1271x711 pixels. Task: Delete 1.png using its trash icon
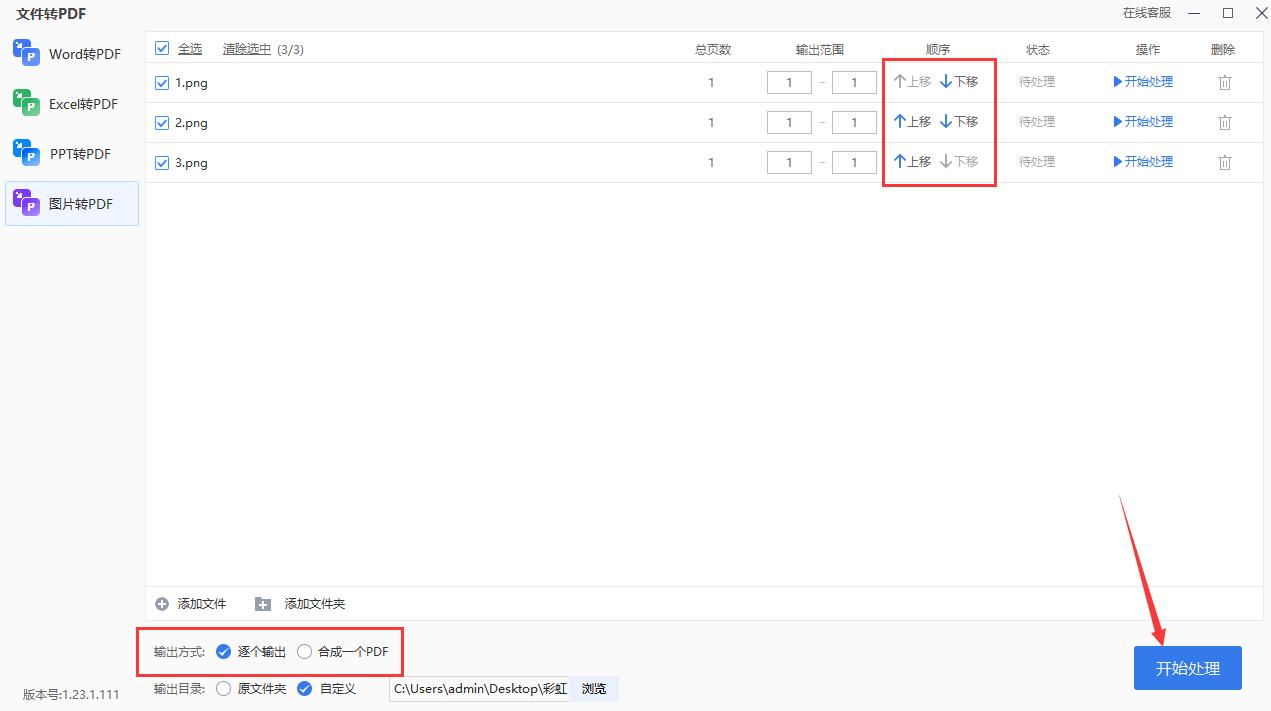click(1225, 82)
